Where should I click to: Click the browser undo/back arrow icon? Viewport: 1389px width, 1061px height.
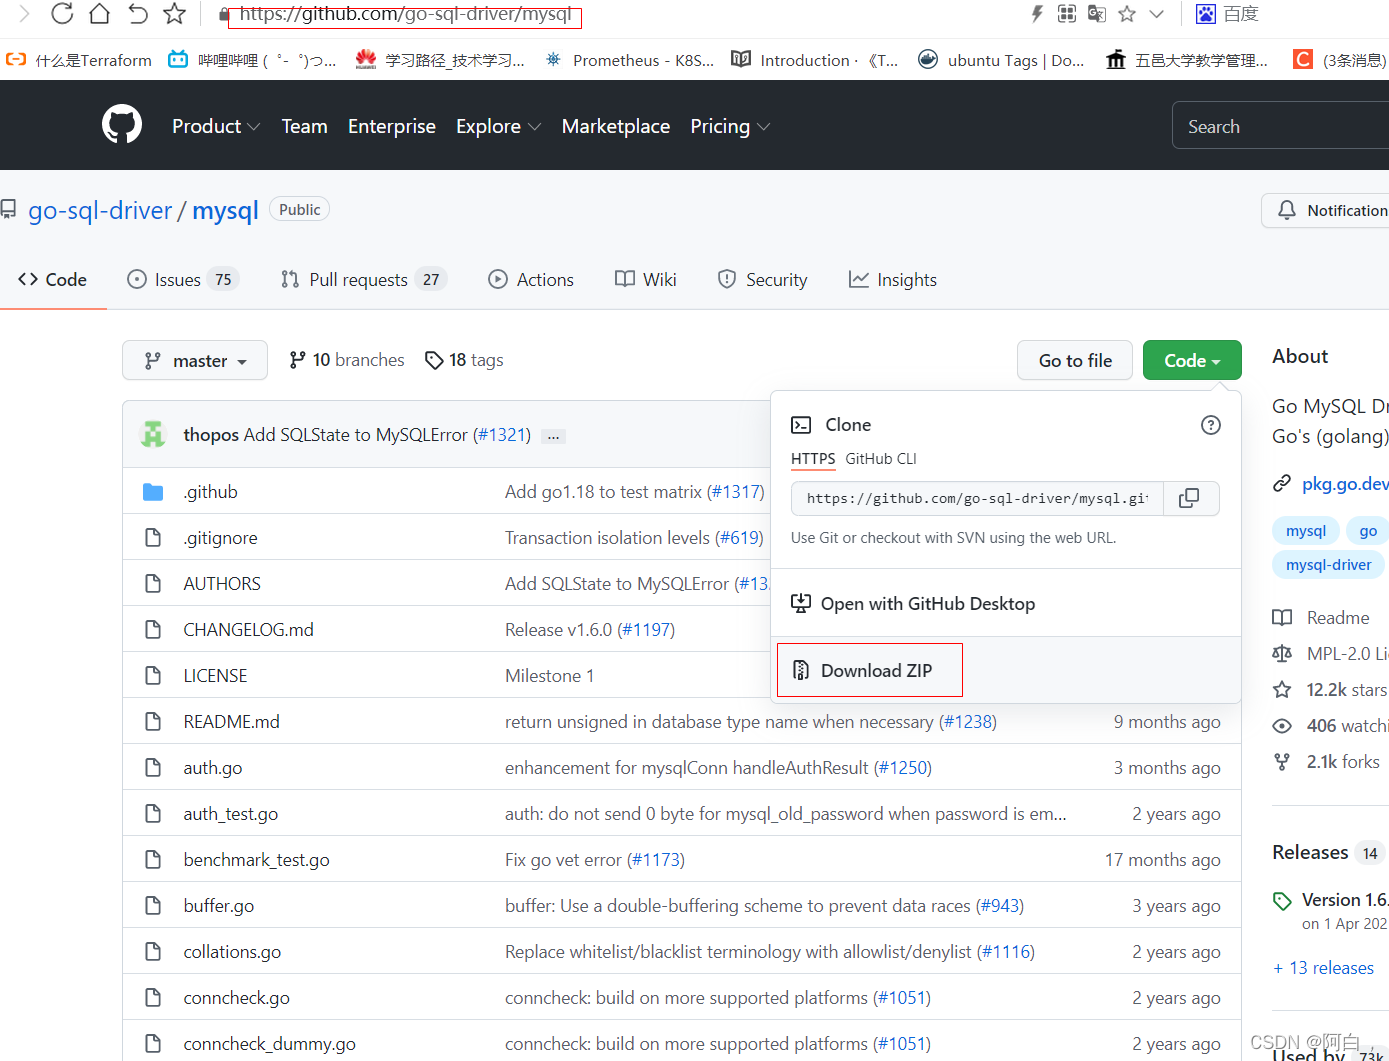coord(137,13)
